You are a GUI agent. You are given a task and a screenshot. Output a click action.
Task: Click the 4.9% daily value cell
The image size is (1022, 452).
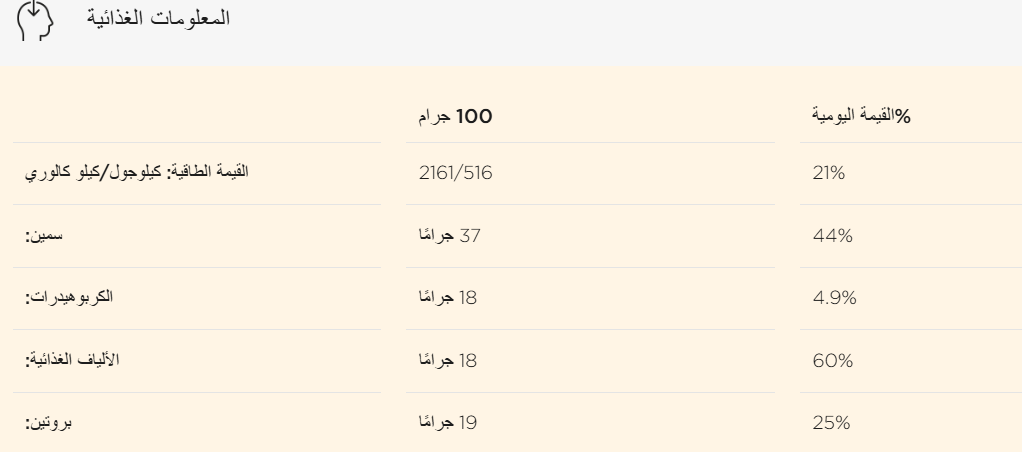pyautogui.click(x=833, y=298)
